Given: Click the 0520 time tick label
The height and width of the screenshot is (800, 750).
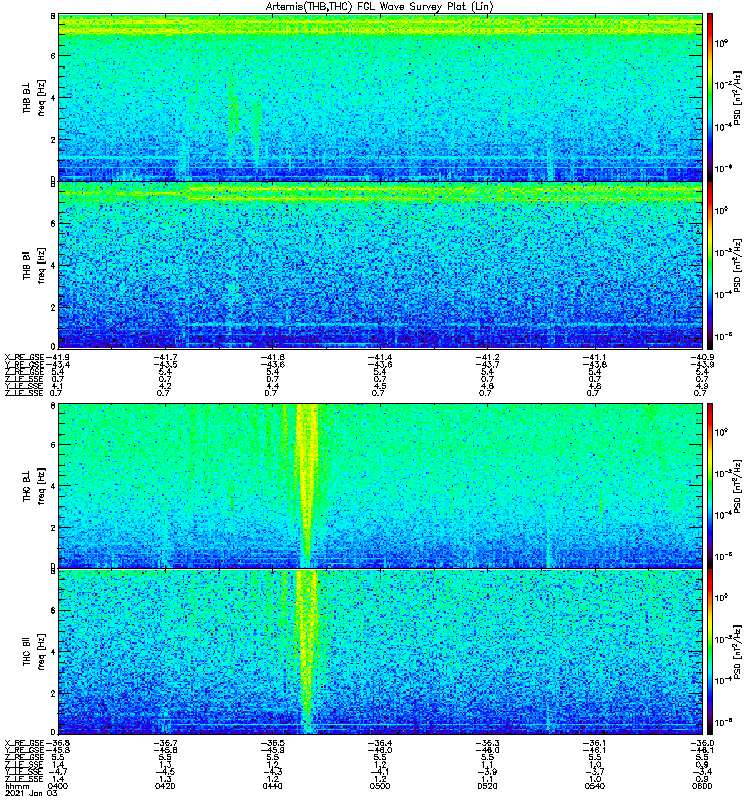Looking at the screenshot, I should pyautogui.click(x=487, y=786).
